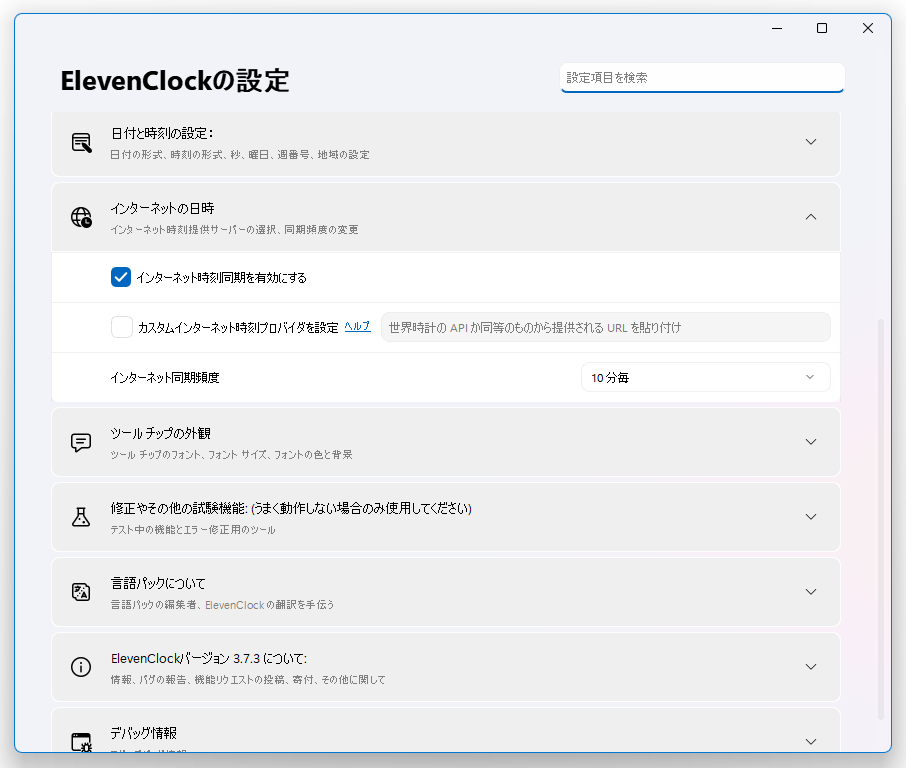Expand the デバッグ情報 section chevron

click(811, 742)
